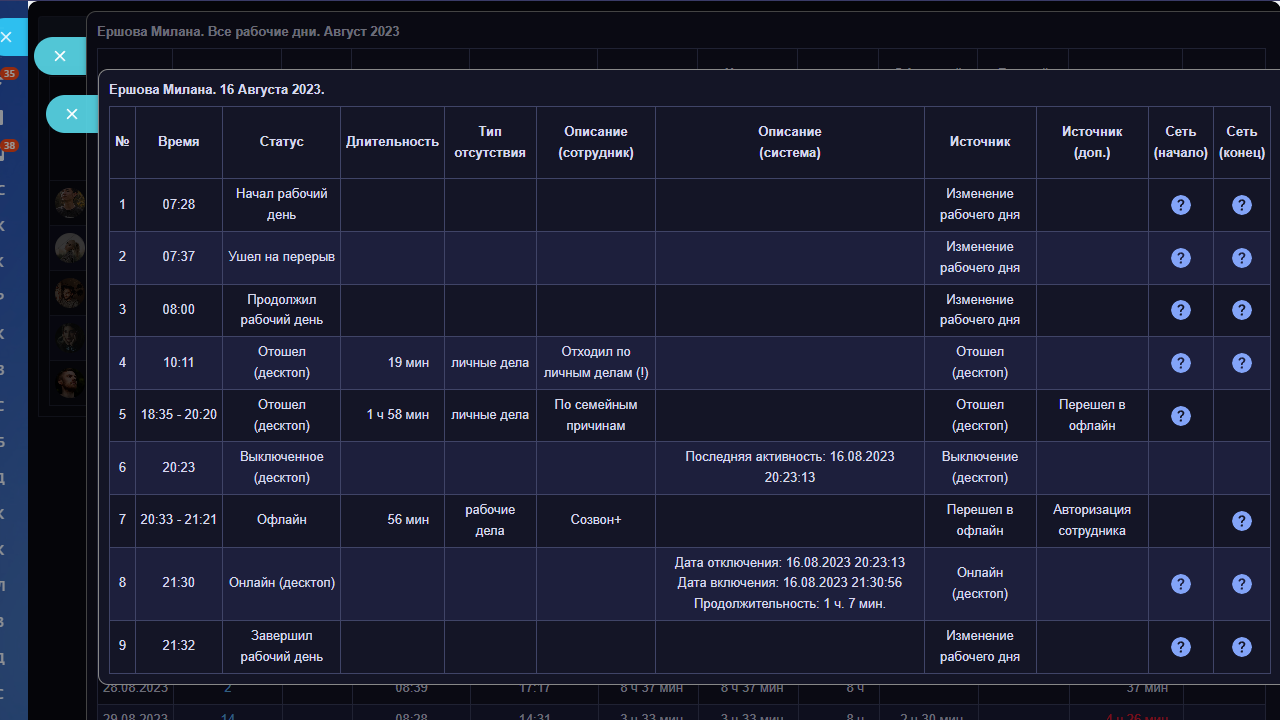Close the third cyan X tab

tap(72, 114)
